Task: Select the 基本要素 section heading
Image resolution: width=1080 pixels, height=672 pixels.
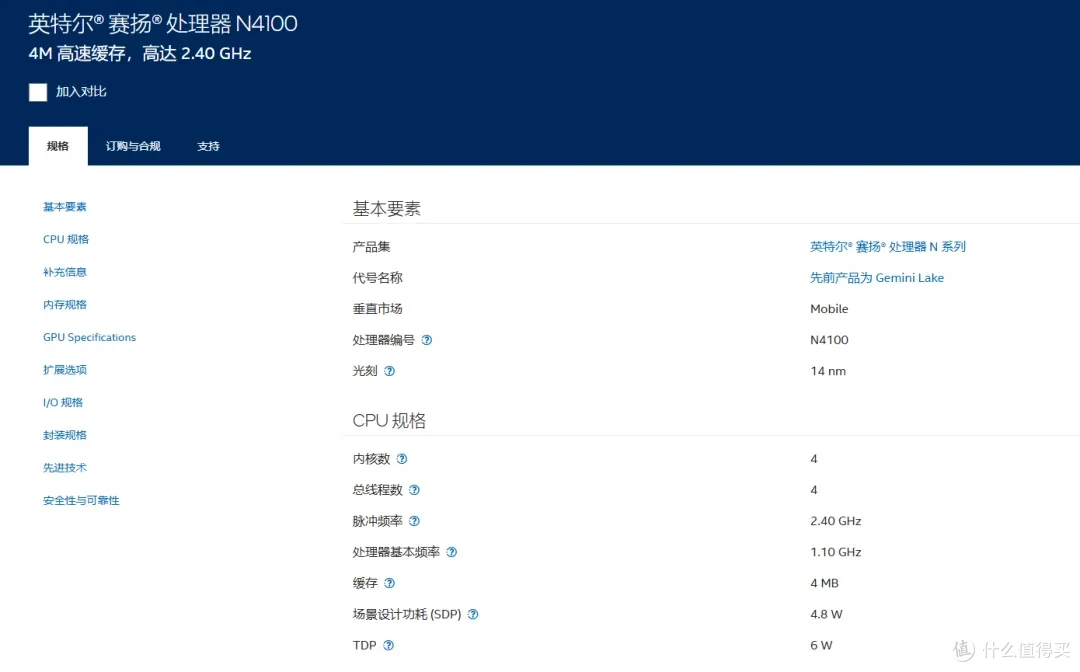Action: point(386,209)
